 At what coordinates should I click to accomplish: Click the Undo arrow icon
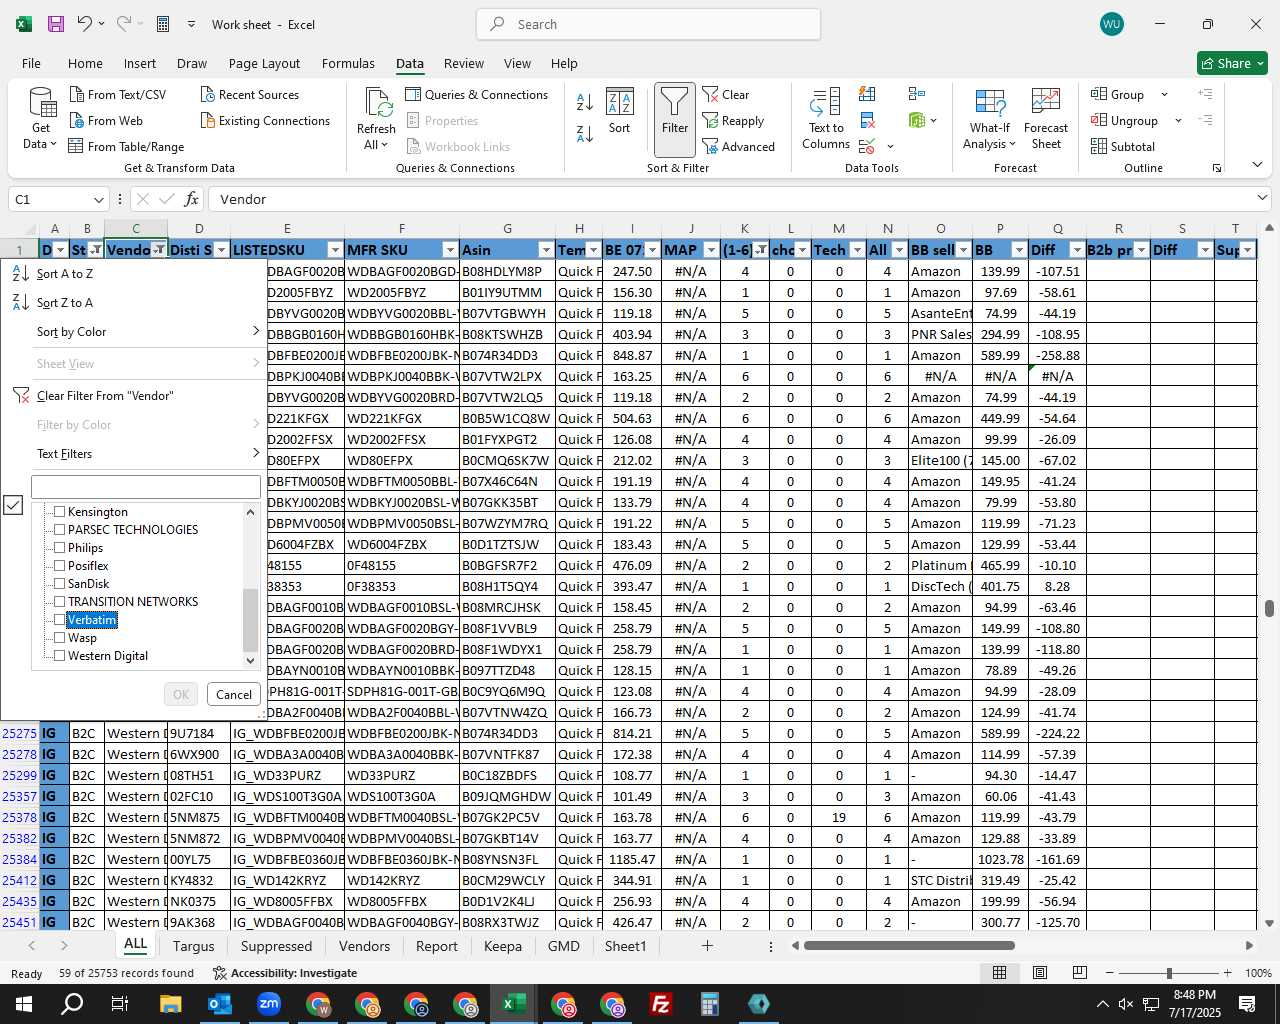click(85, 24)
